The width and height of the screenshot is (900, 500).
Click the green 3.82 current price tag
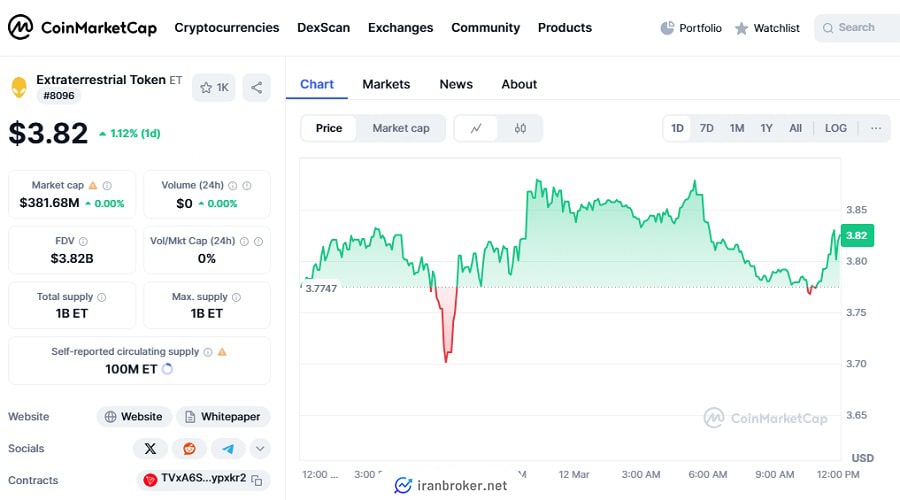pyautogui.click(x=857, y=235)
